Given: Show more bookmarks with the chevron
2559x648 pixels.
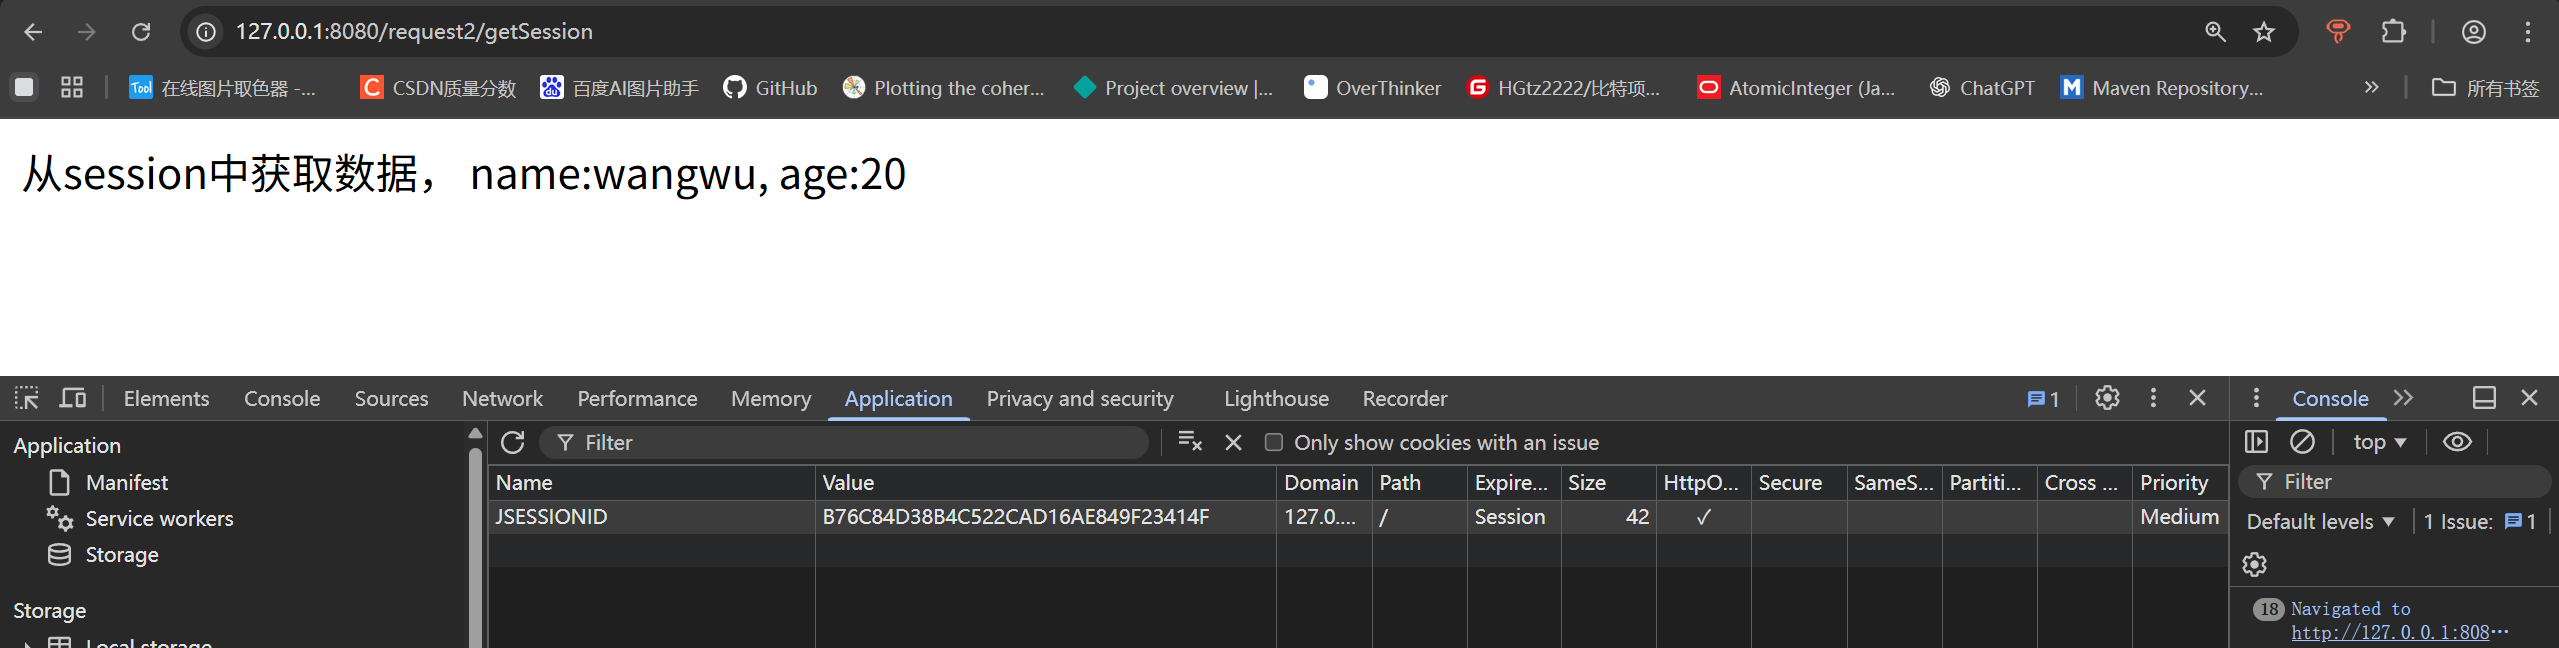Looking at the screenshot, I should tap(2371, 88).
